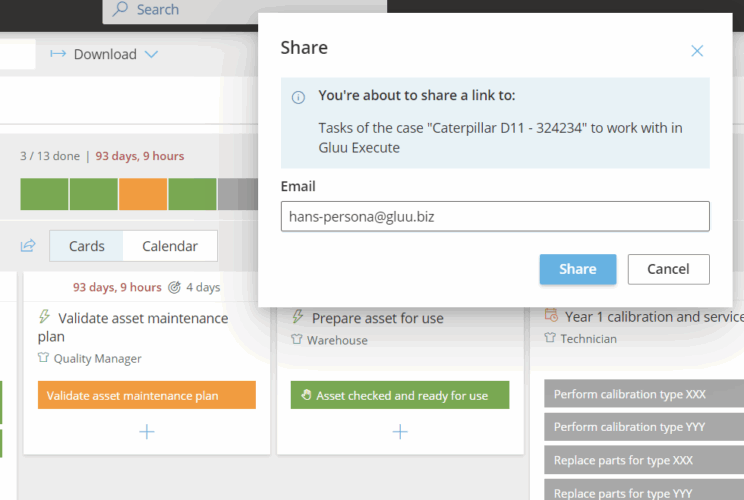Open the Asset checked and ready for use task
Screen dimensions: 744x500
[x=400, y=395]
